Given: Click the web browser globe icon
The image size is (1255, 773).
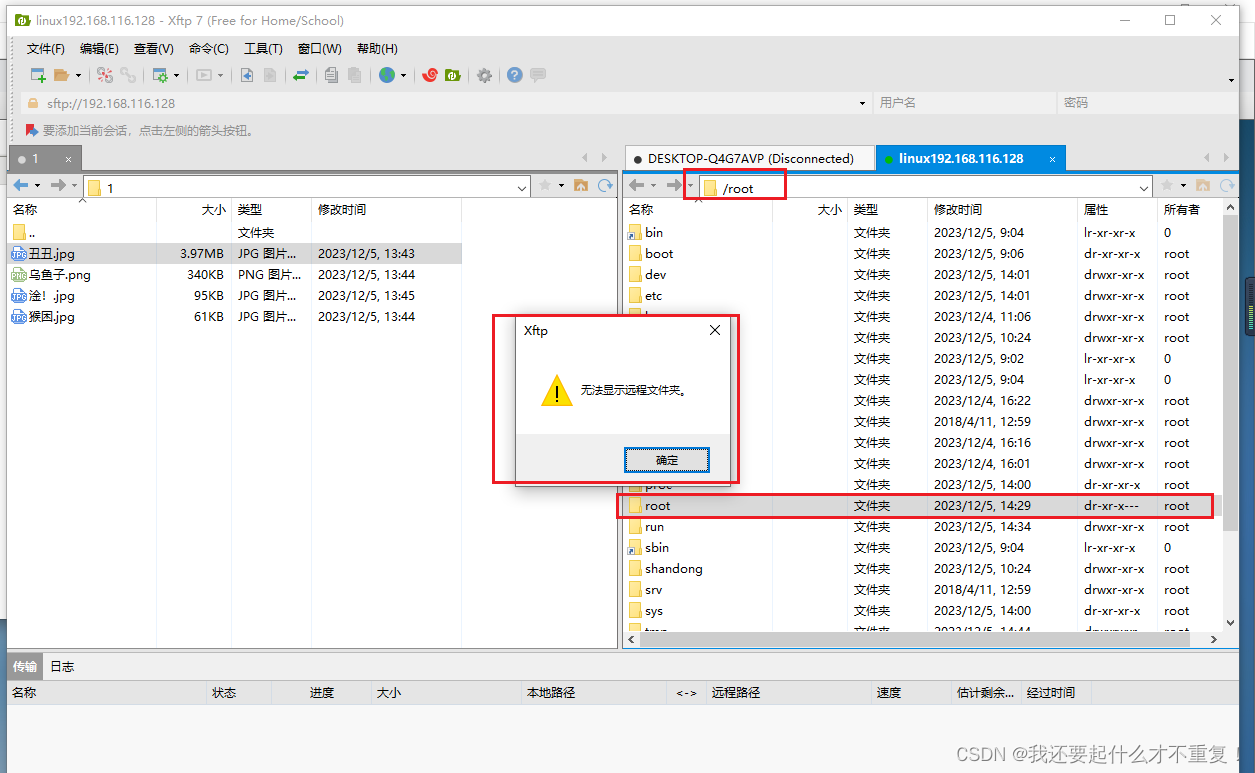Looking at the screenshot, I should [386, 75].
